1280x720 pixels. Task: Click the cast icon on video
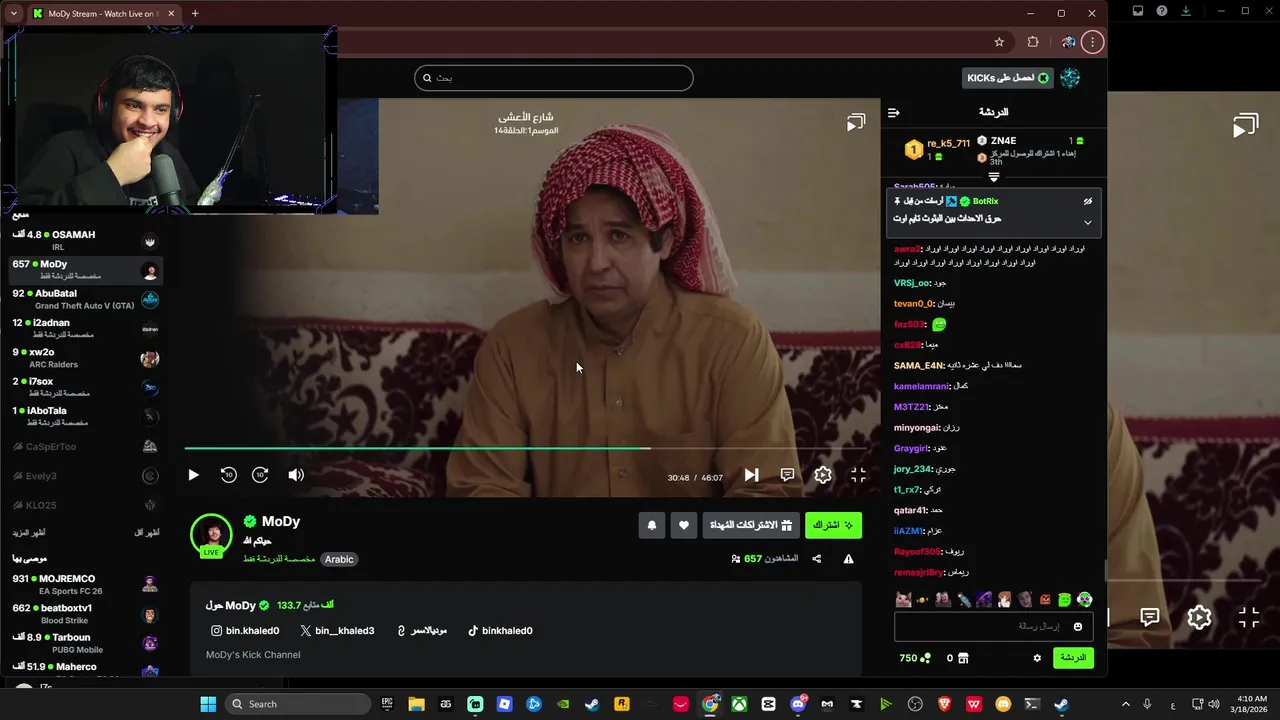click(855, 123)
